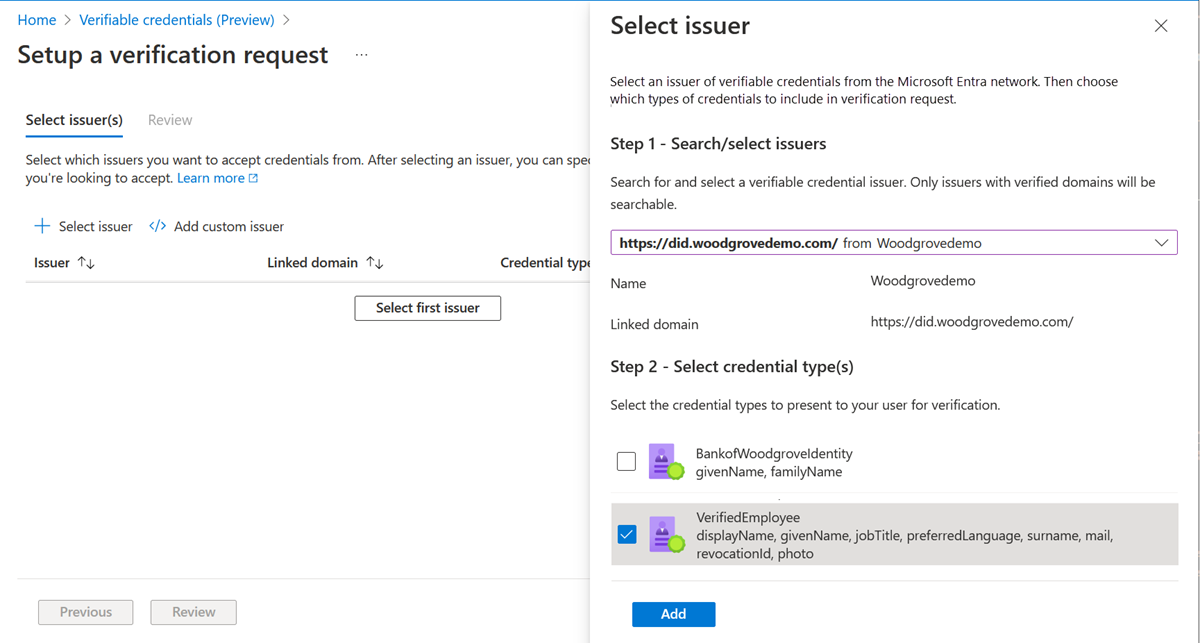Click the Add button
The image size is (1200, 643).
tap(673, 614)
